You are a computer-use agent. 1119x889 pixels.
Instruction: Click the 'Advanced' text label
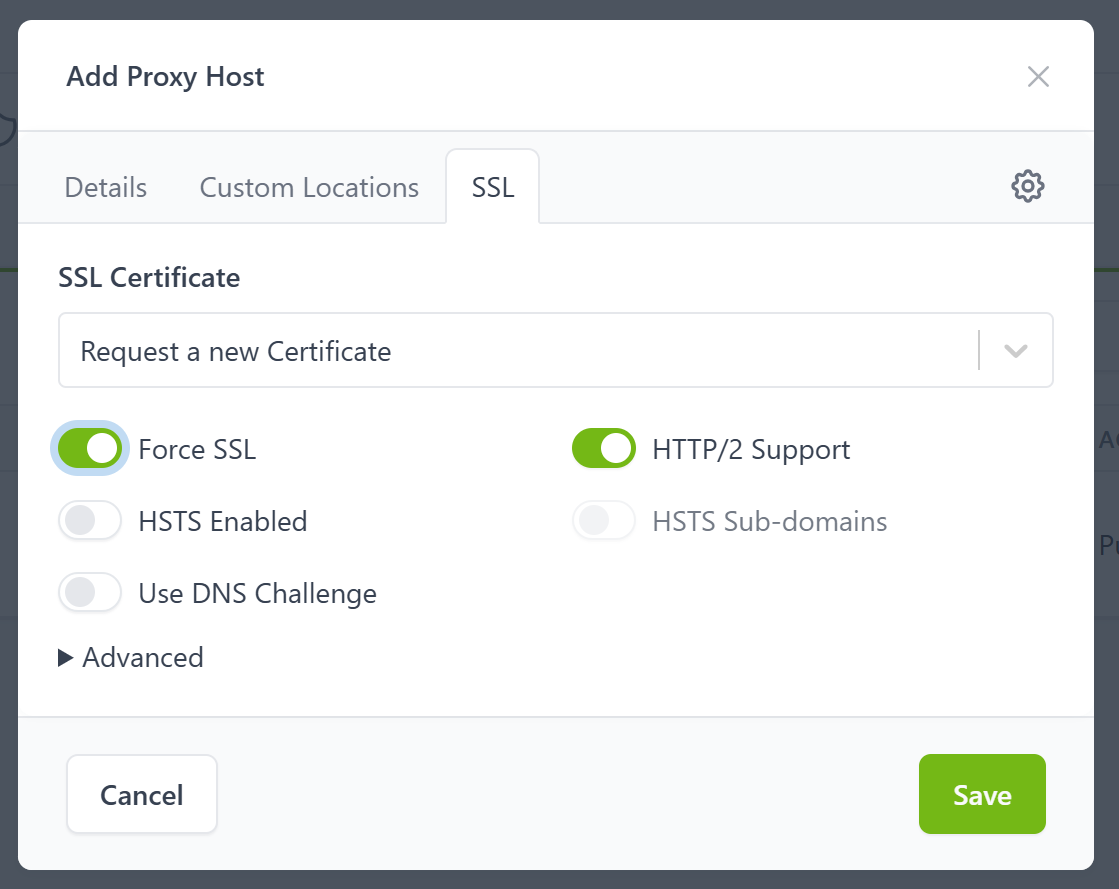pyautogui.click(x=143, y=657)
